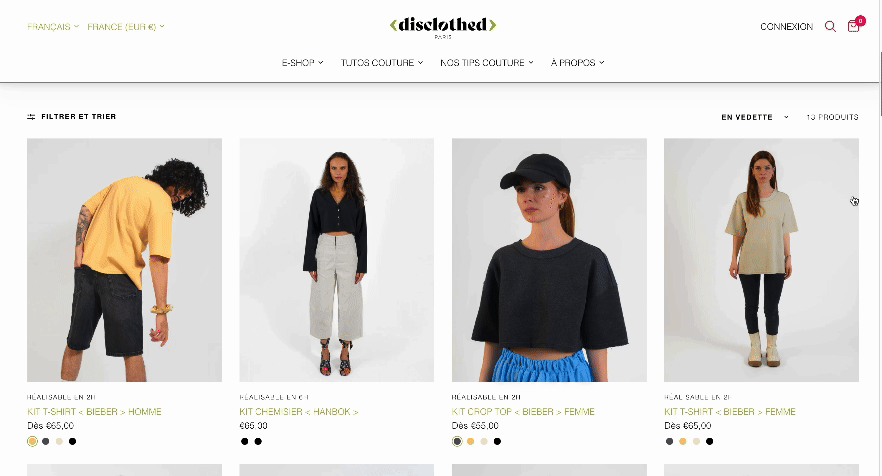Click the filter sliders icon beside Filtrer et trier
Viewport: 882px width, 476px height.
click(31, 117)
